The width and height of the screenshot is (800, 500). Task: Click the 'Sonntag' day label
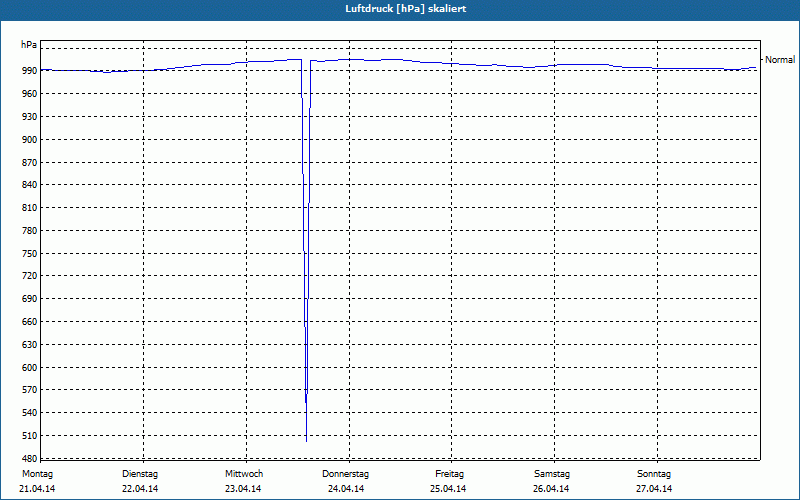coord(654,474)
